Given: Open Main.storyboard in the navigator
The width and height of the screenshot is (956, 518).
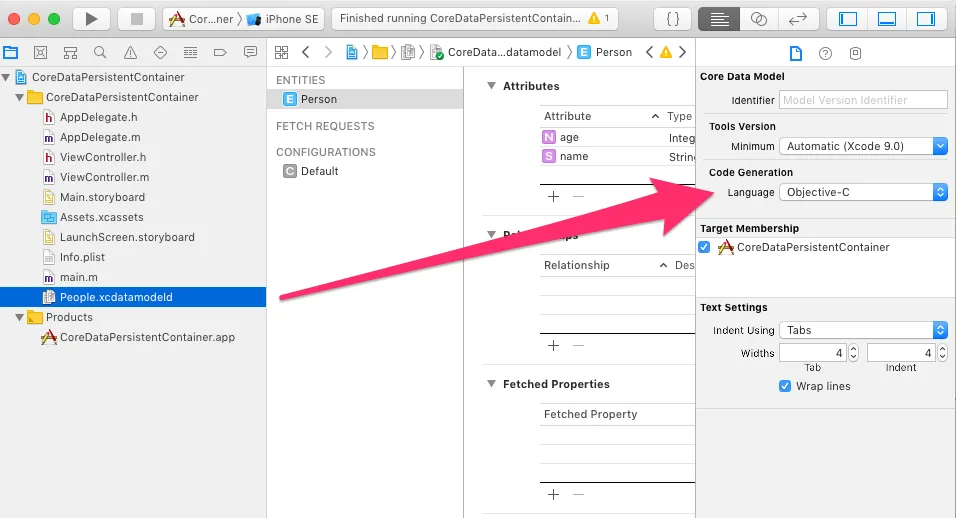Looking at the screenshot, I should [x=102, y=197].
